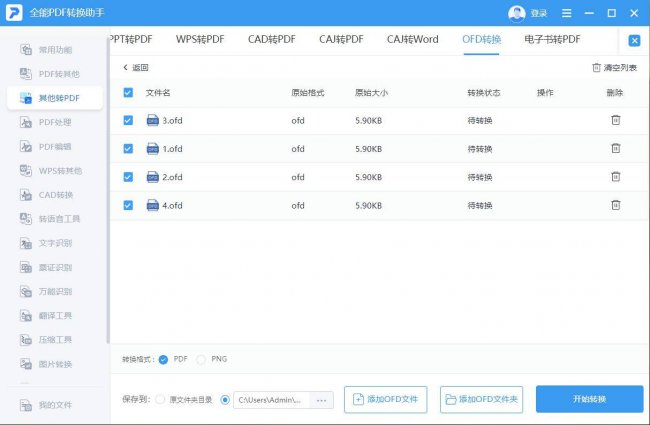Delete 2.ofd with its trash icon
The image size is (650, 425).
[616, 177]
